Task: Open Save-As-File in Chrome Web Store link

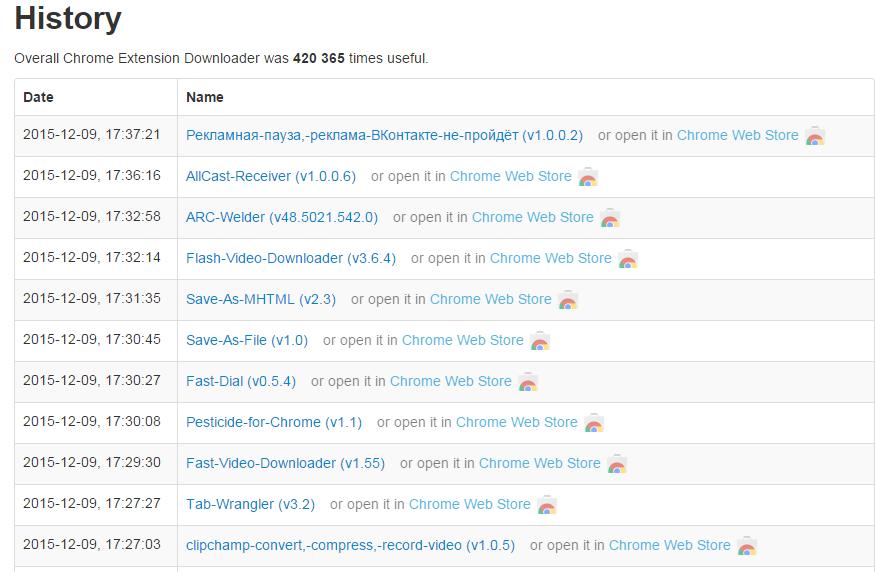Action: (463, 340)
